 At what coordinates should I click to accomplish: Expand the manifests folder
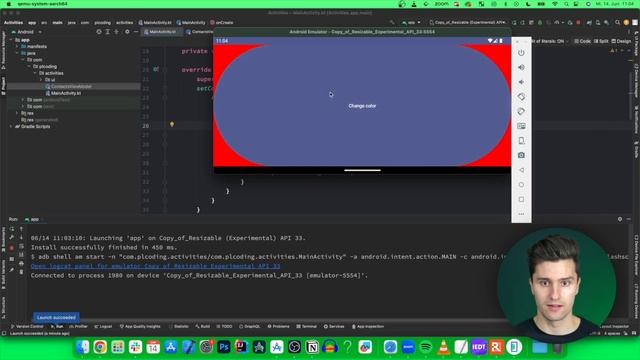click(x=17, y=47)
